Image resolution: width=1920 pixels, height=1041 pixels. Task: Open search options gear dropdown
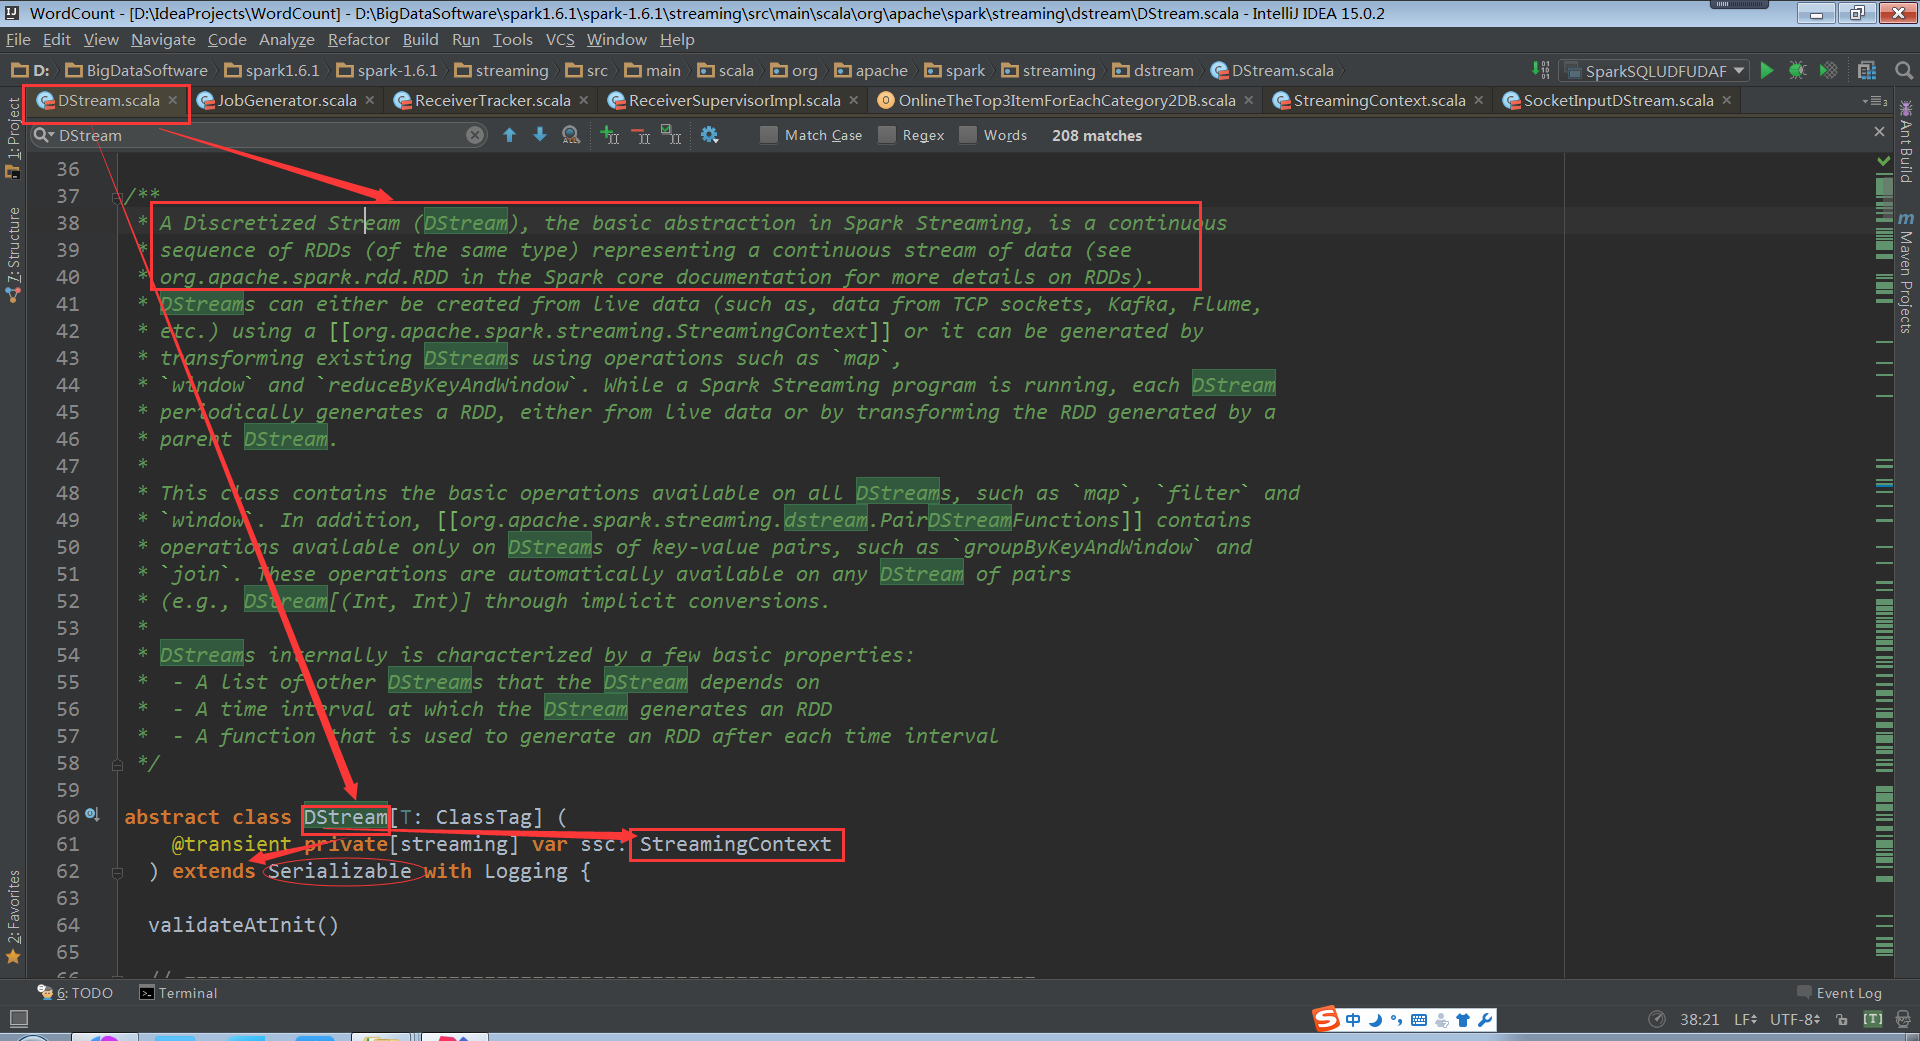710,135
